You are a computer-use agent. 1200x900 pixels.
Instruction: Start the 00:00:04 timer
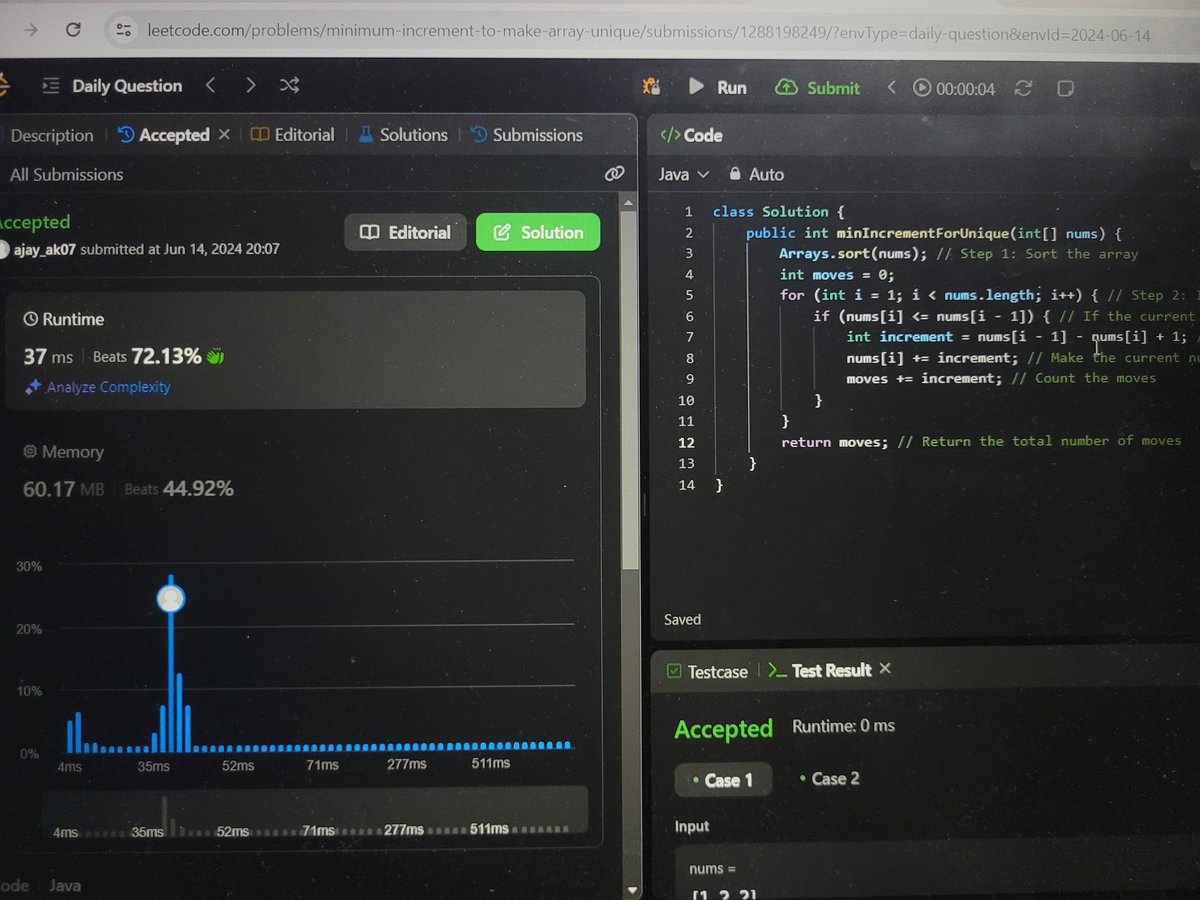point(954,89)
